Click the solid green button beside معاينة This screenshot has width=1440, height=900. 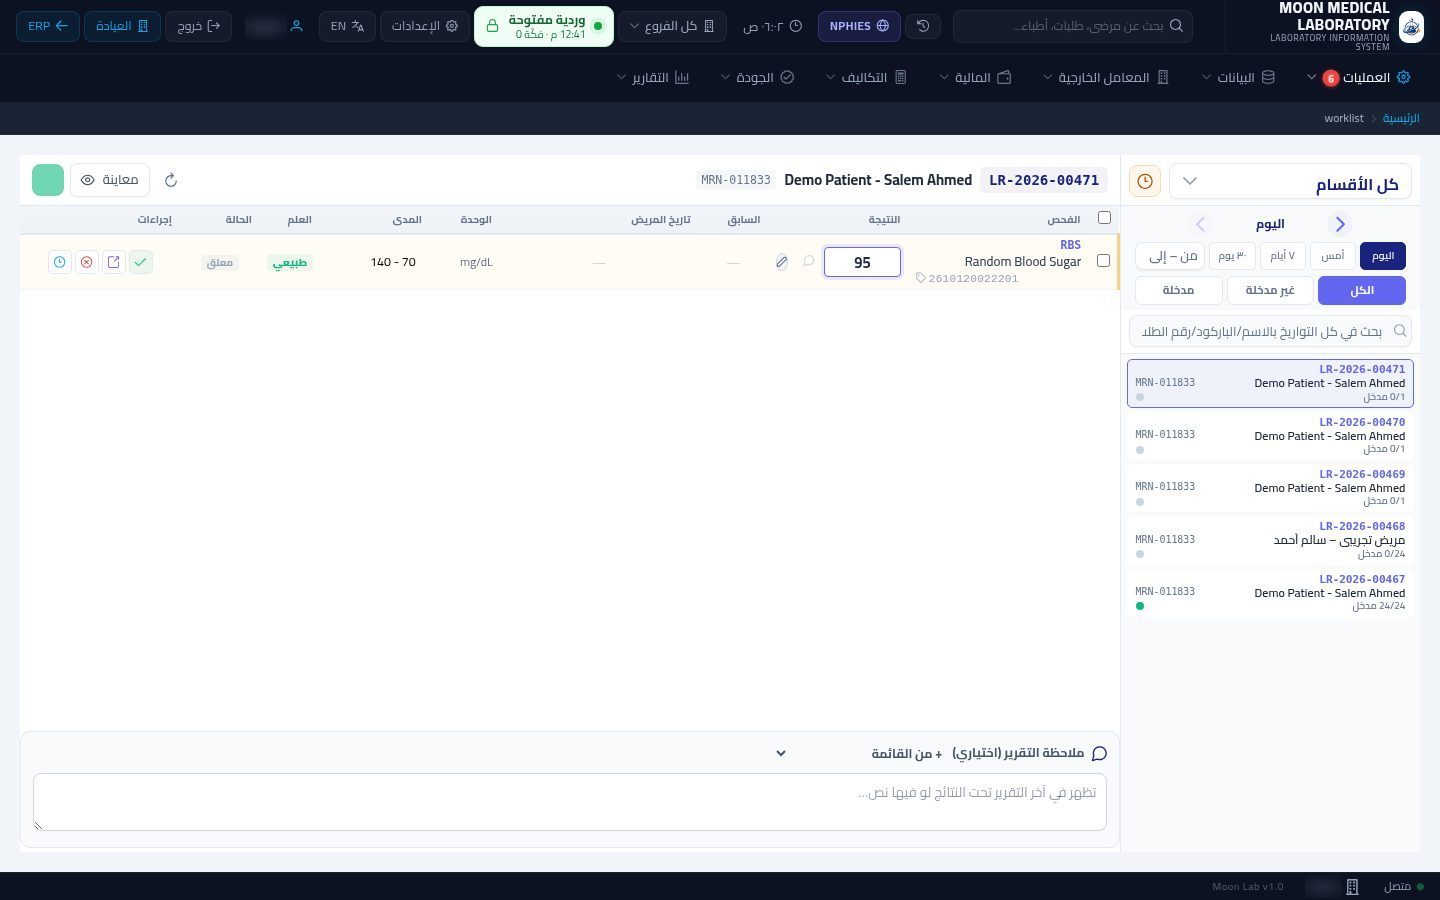pos(48,180)
